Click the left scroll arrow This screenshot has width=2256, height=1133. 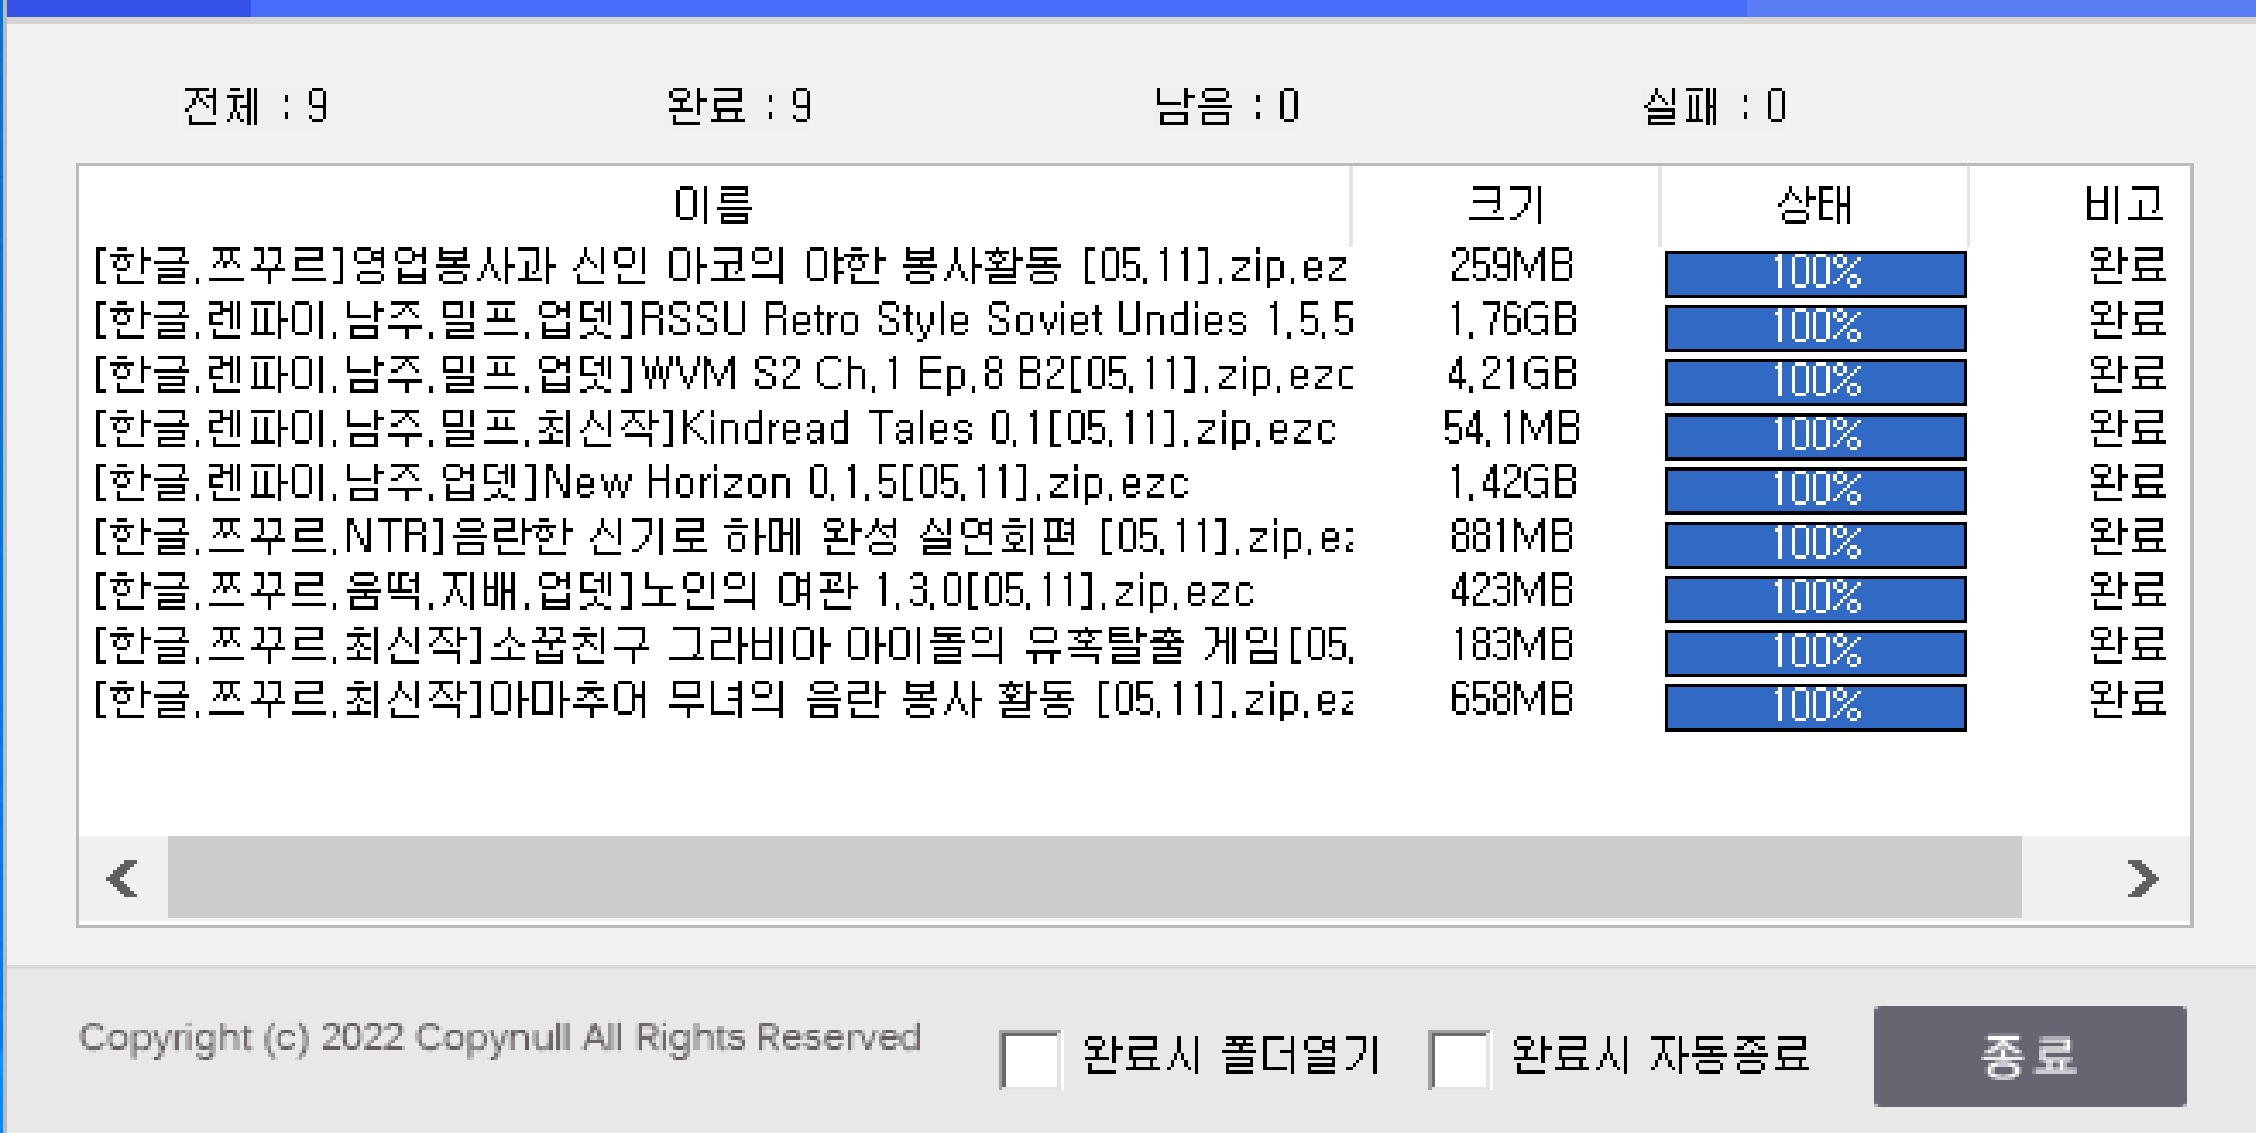(x=123, y=878)
